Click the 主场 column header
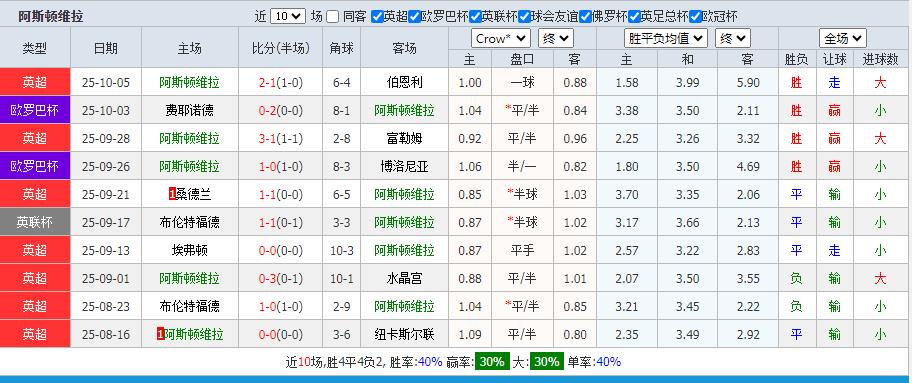The image size is (912, 383). [190, 49]
